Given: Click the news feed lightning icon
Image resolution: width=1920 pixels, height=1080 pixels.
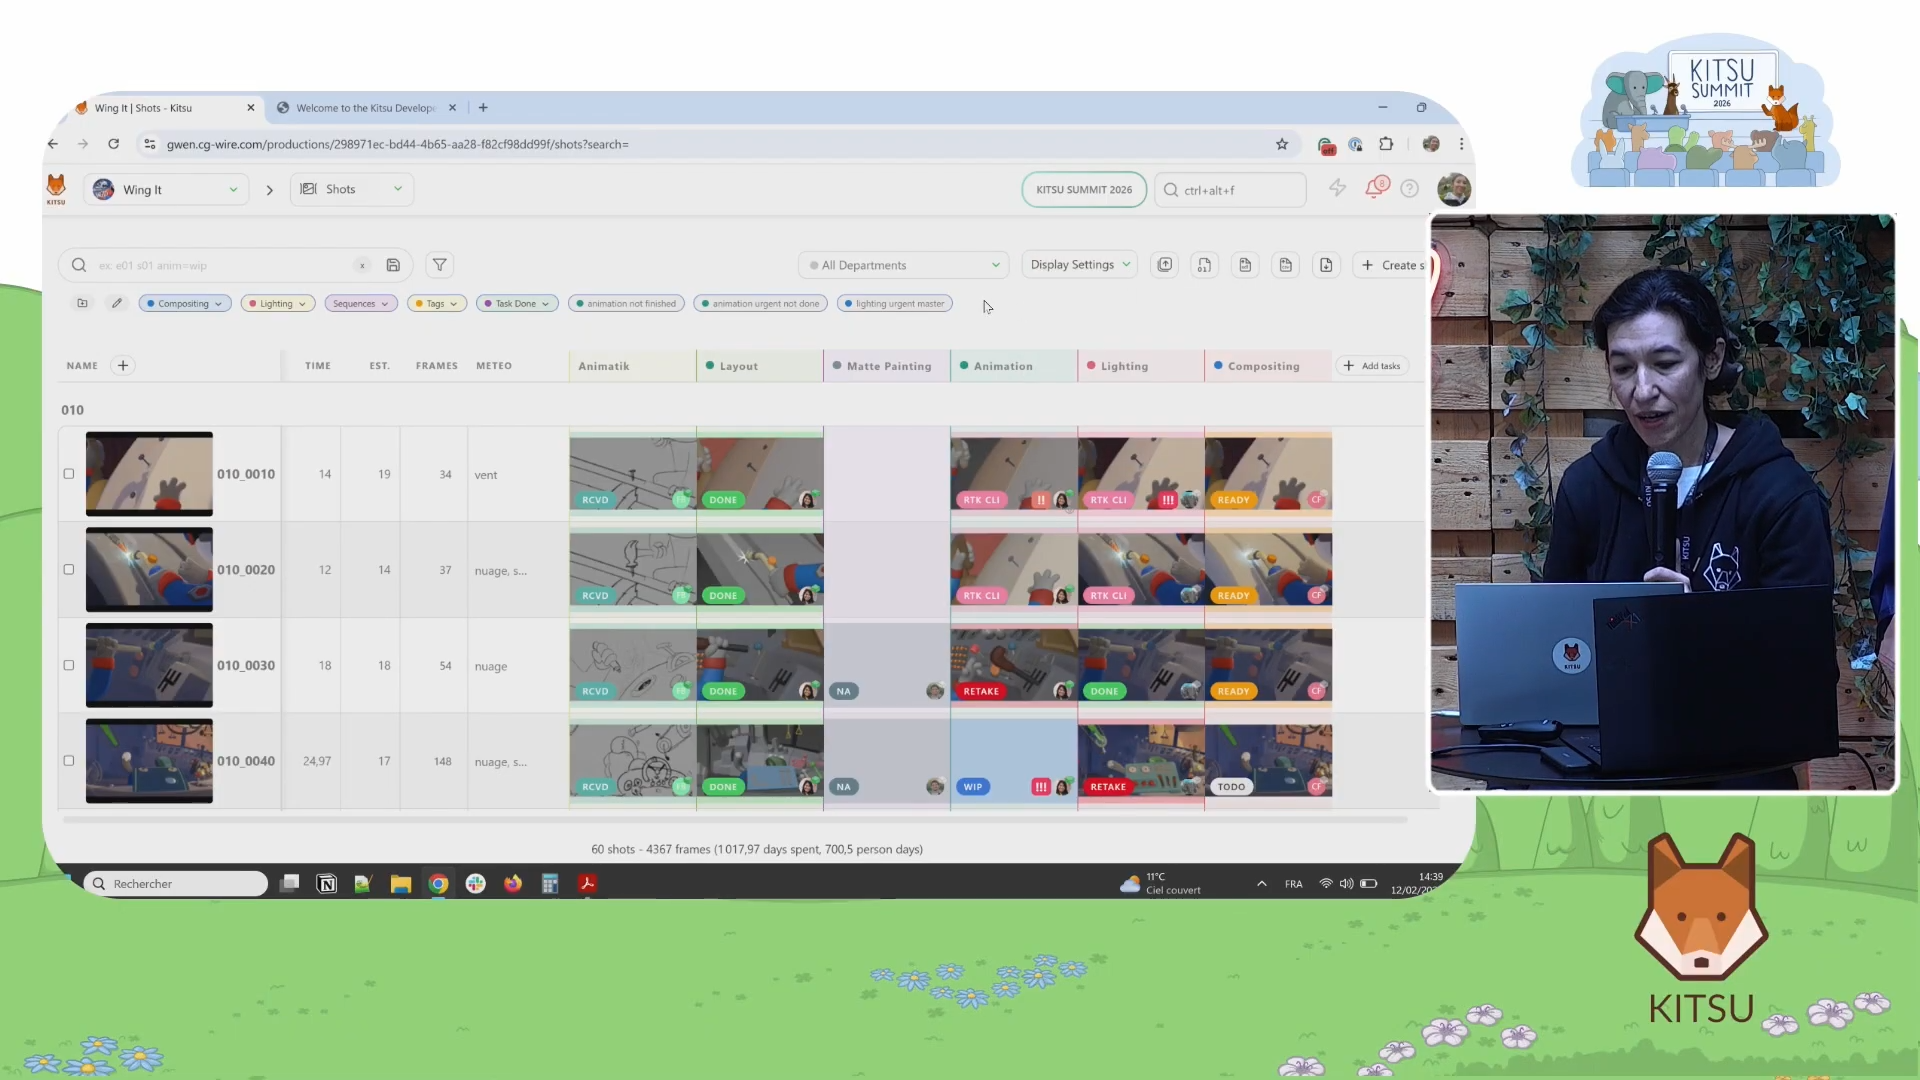Looking at the screenshot, I should point(1337,188).
